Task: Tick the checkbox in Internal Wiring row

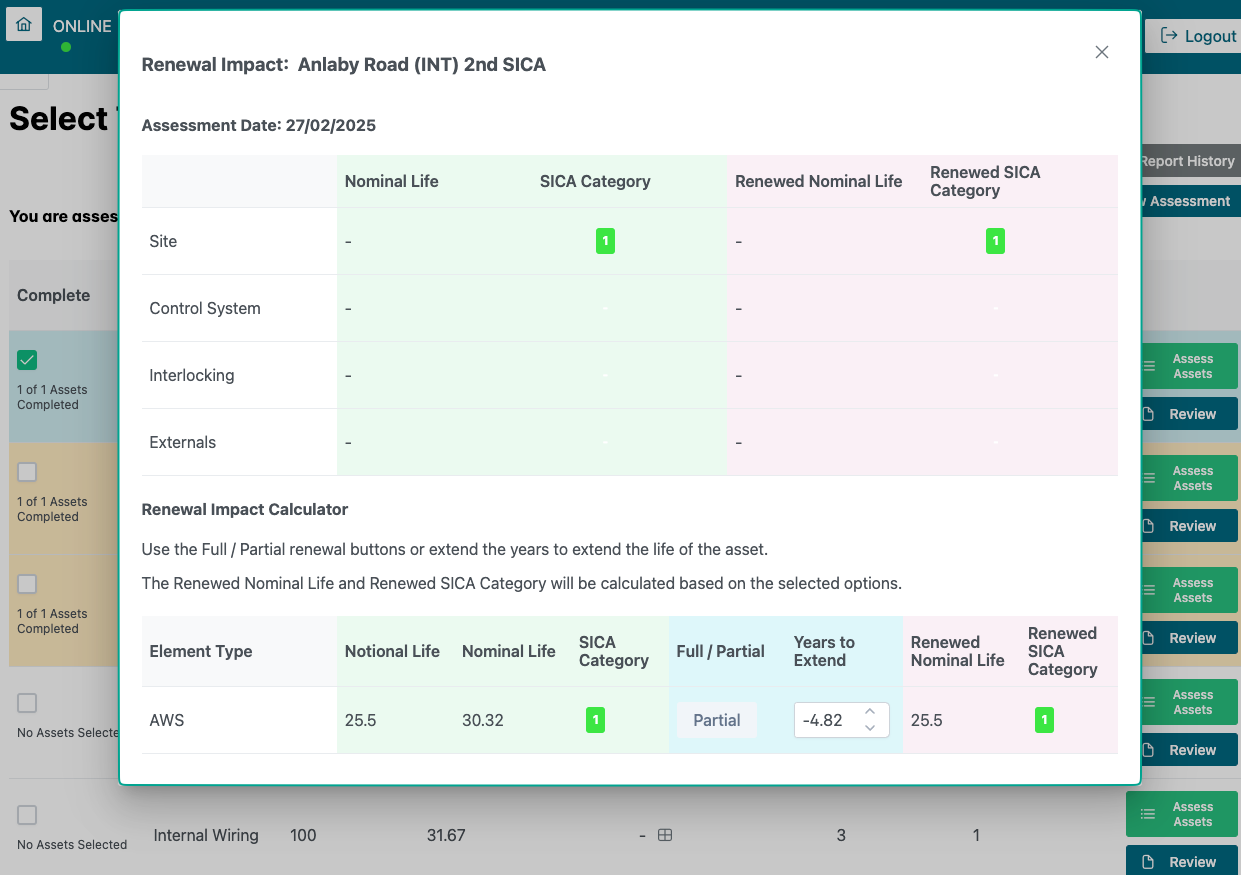Action: (28, 815)
